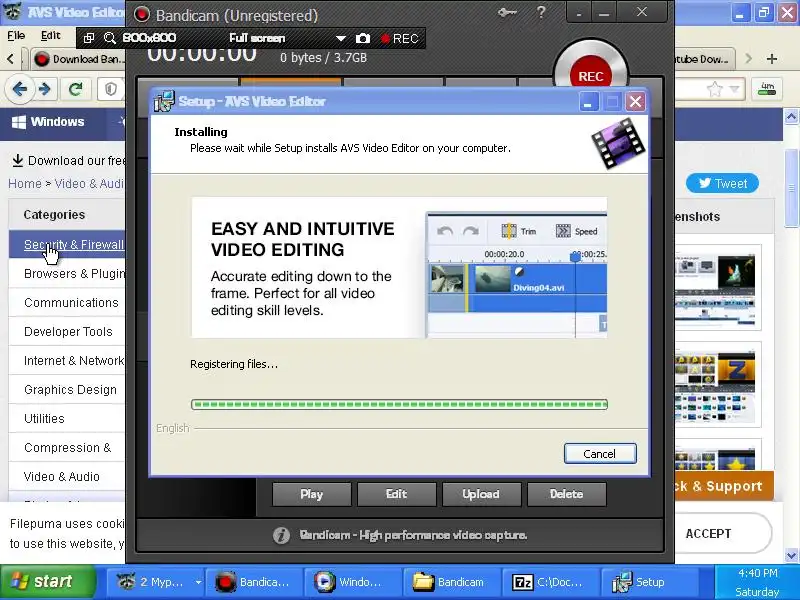This screenshot has height=600, width=800.
Task: Click the system clock 4:40 PM
Action: click(758, 573)
